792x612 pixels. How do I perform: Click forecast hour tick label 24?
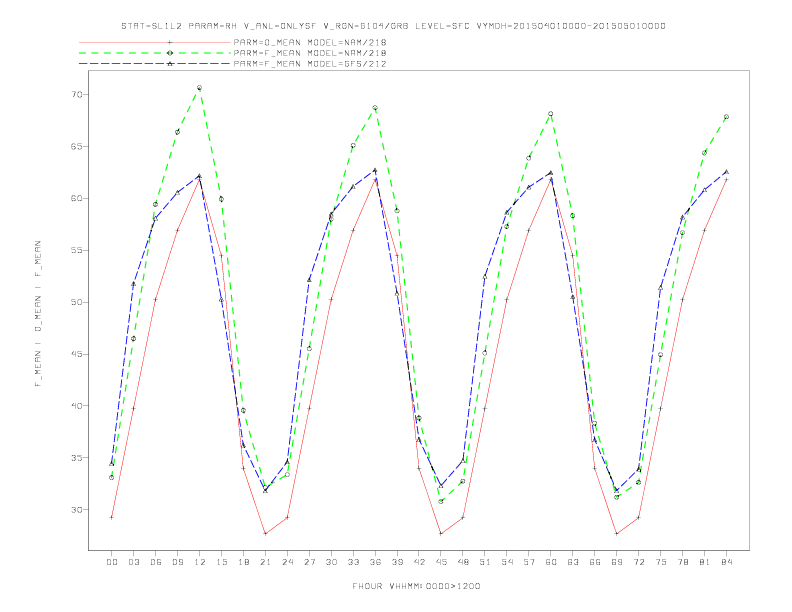pyautogui.click(x=287, y=562)
